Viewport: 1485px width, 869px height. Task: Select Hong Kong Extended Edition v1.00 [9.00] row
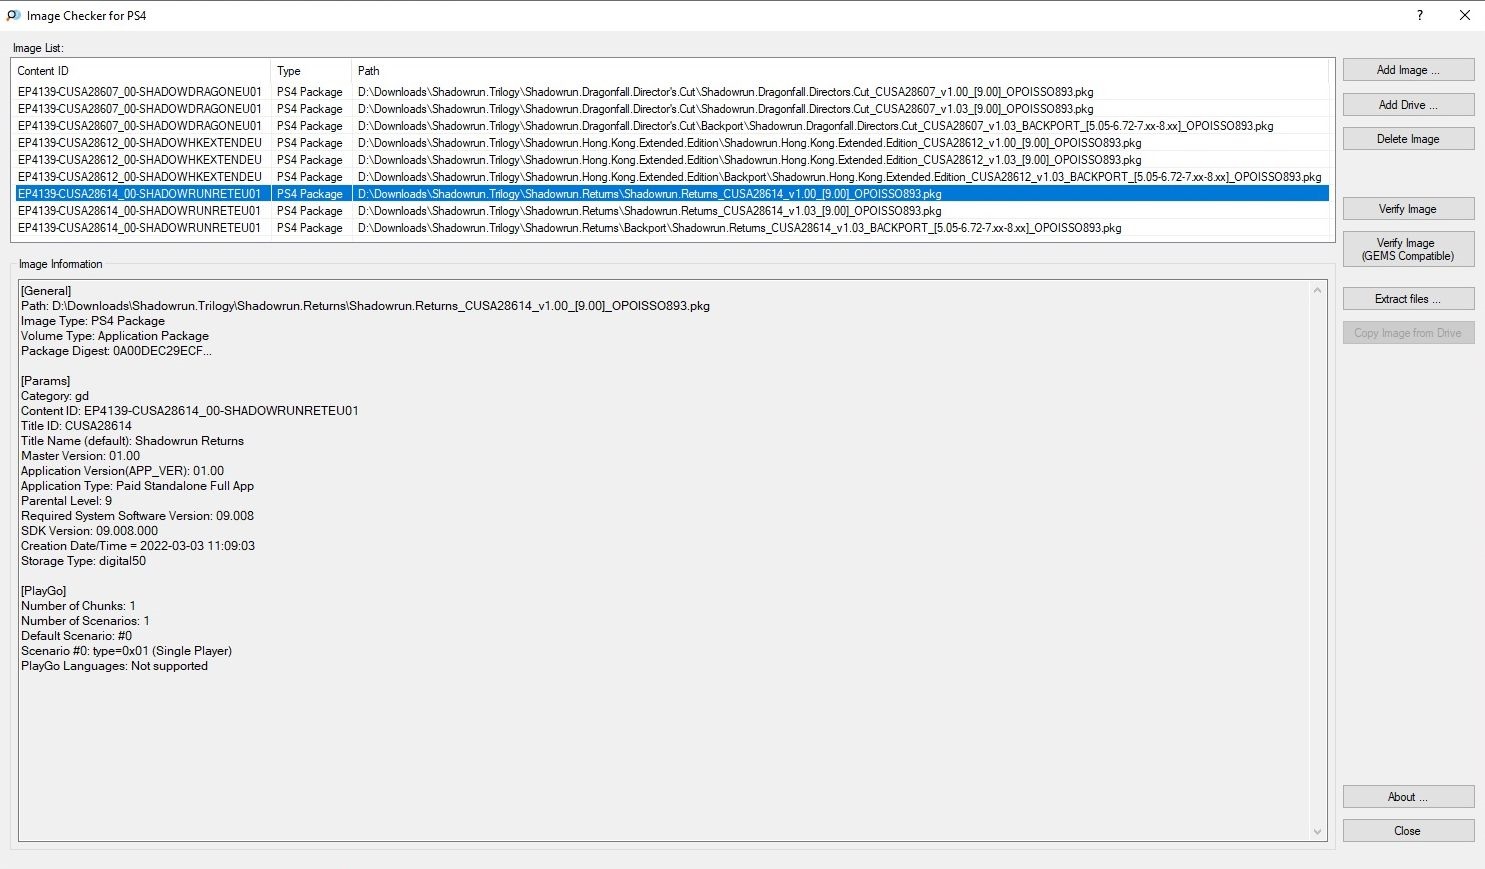click(672, 143)
